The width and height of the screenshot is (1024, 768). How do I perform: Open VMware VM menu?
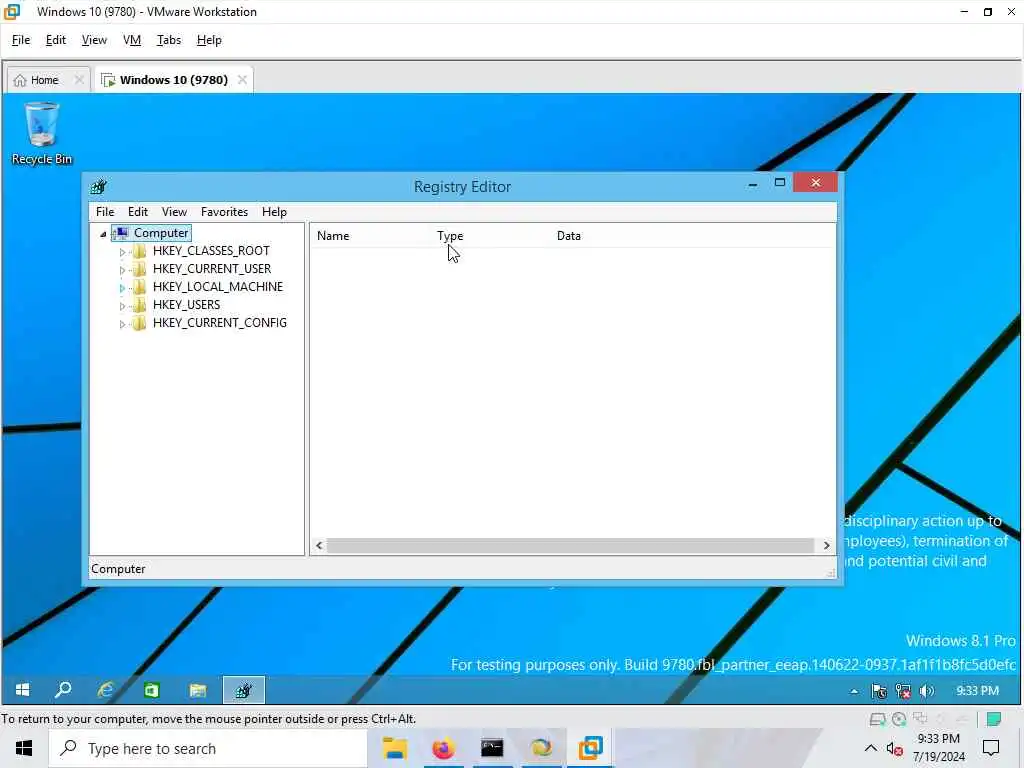point(132,40)
